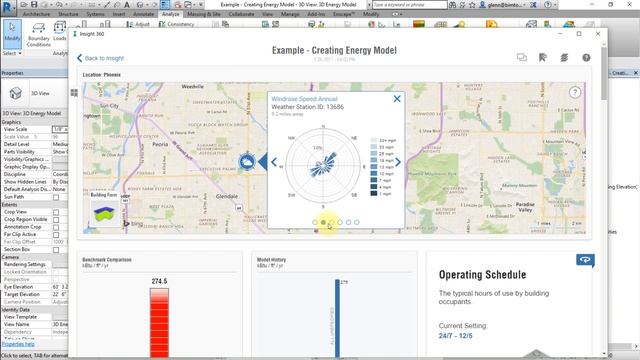Open the Default Analysis Display value dropdown
The image size is (640, 360).
tap(60, 189)
